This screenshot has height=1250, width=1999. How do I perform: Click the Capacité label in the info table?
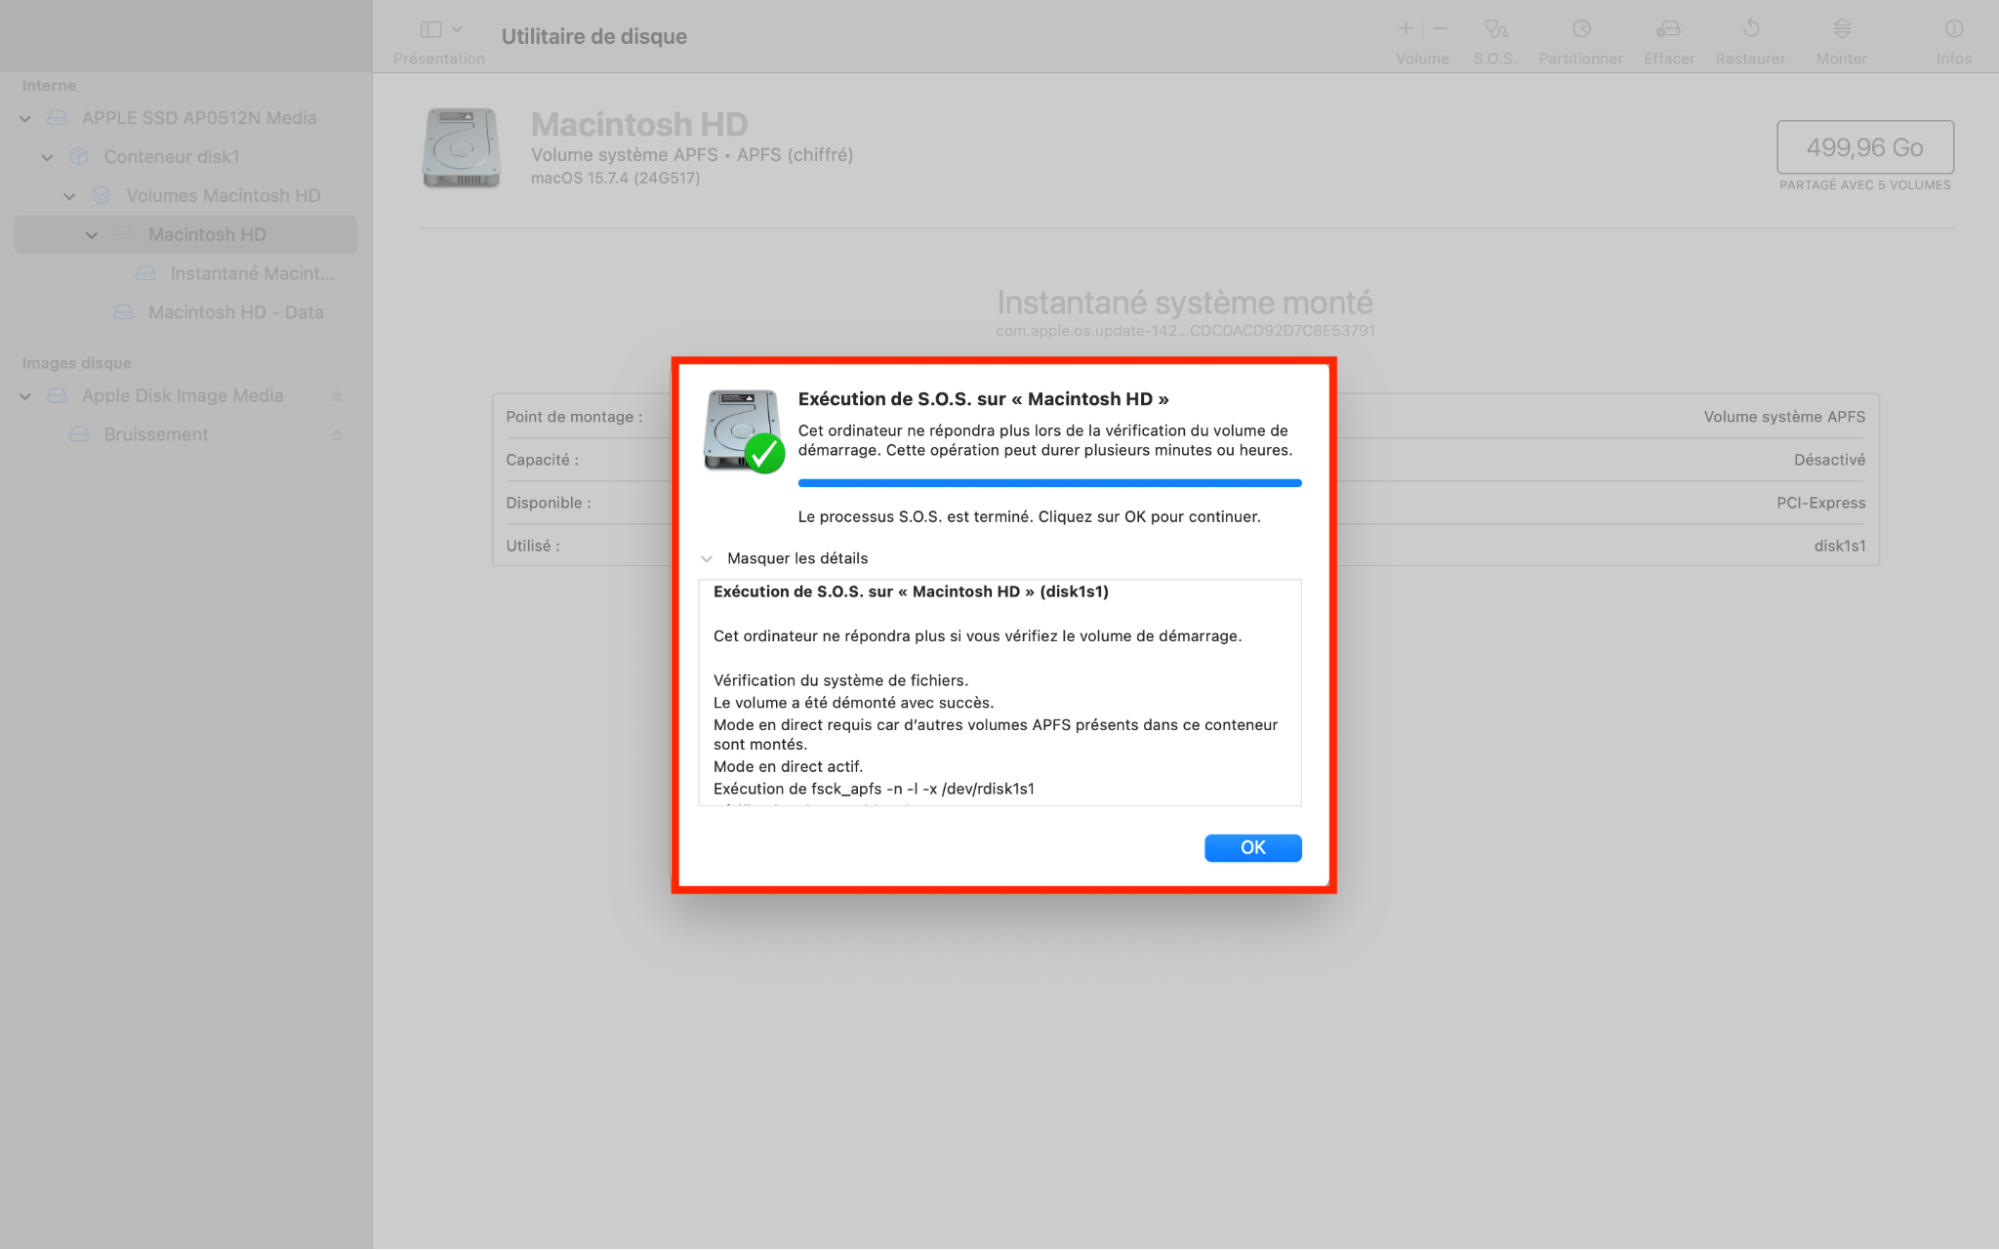[542, 460]
